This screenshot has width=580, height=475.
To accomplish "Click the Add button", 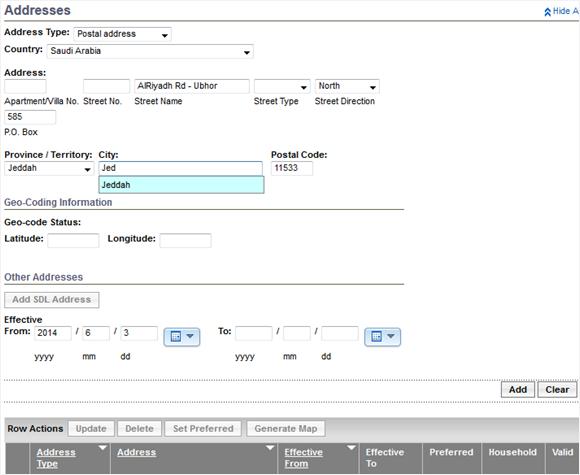I will [x=517, y=390].
